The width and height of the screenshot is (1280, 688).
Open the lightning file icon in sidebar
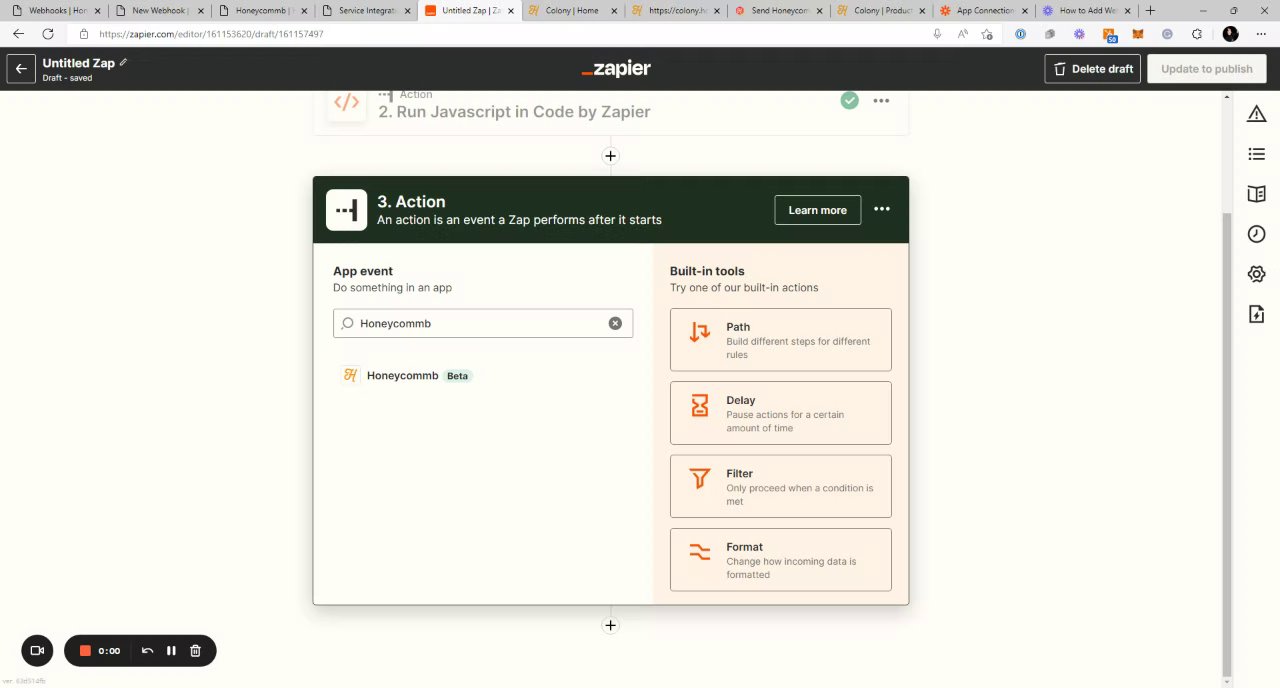pos(1257,314)
